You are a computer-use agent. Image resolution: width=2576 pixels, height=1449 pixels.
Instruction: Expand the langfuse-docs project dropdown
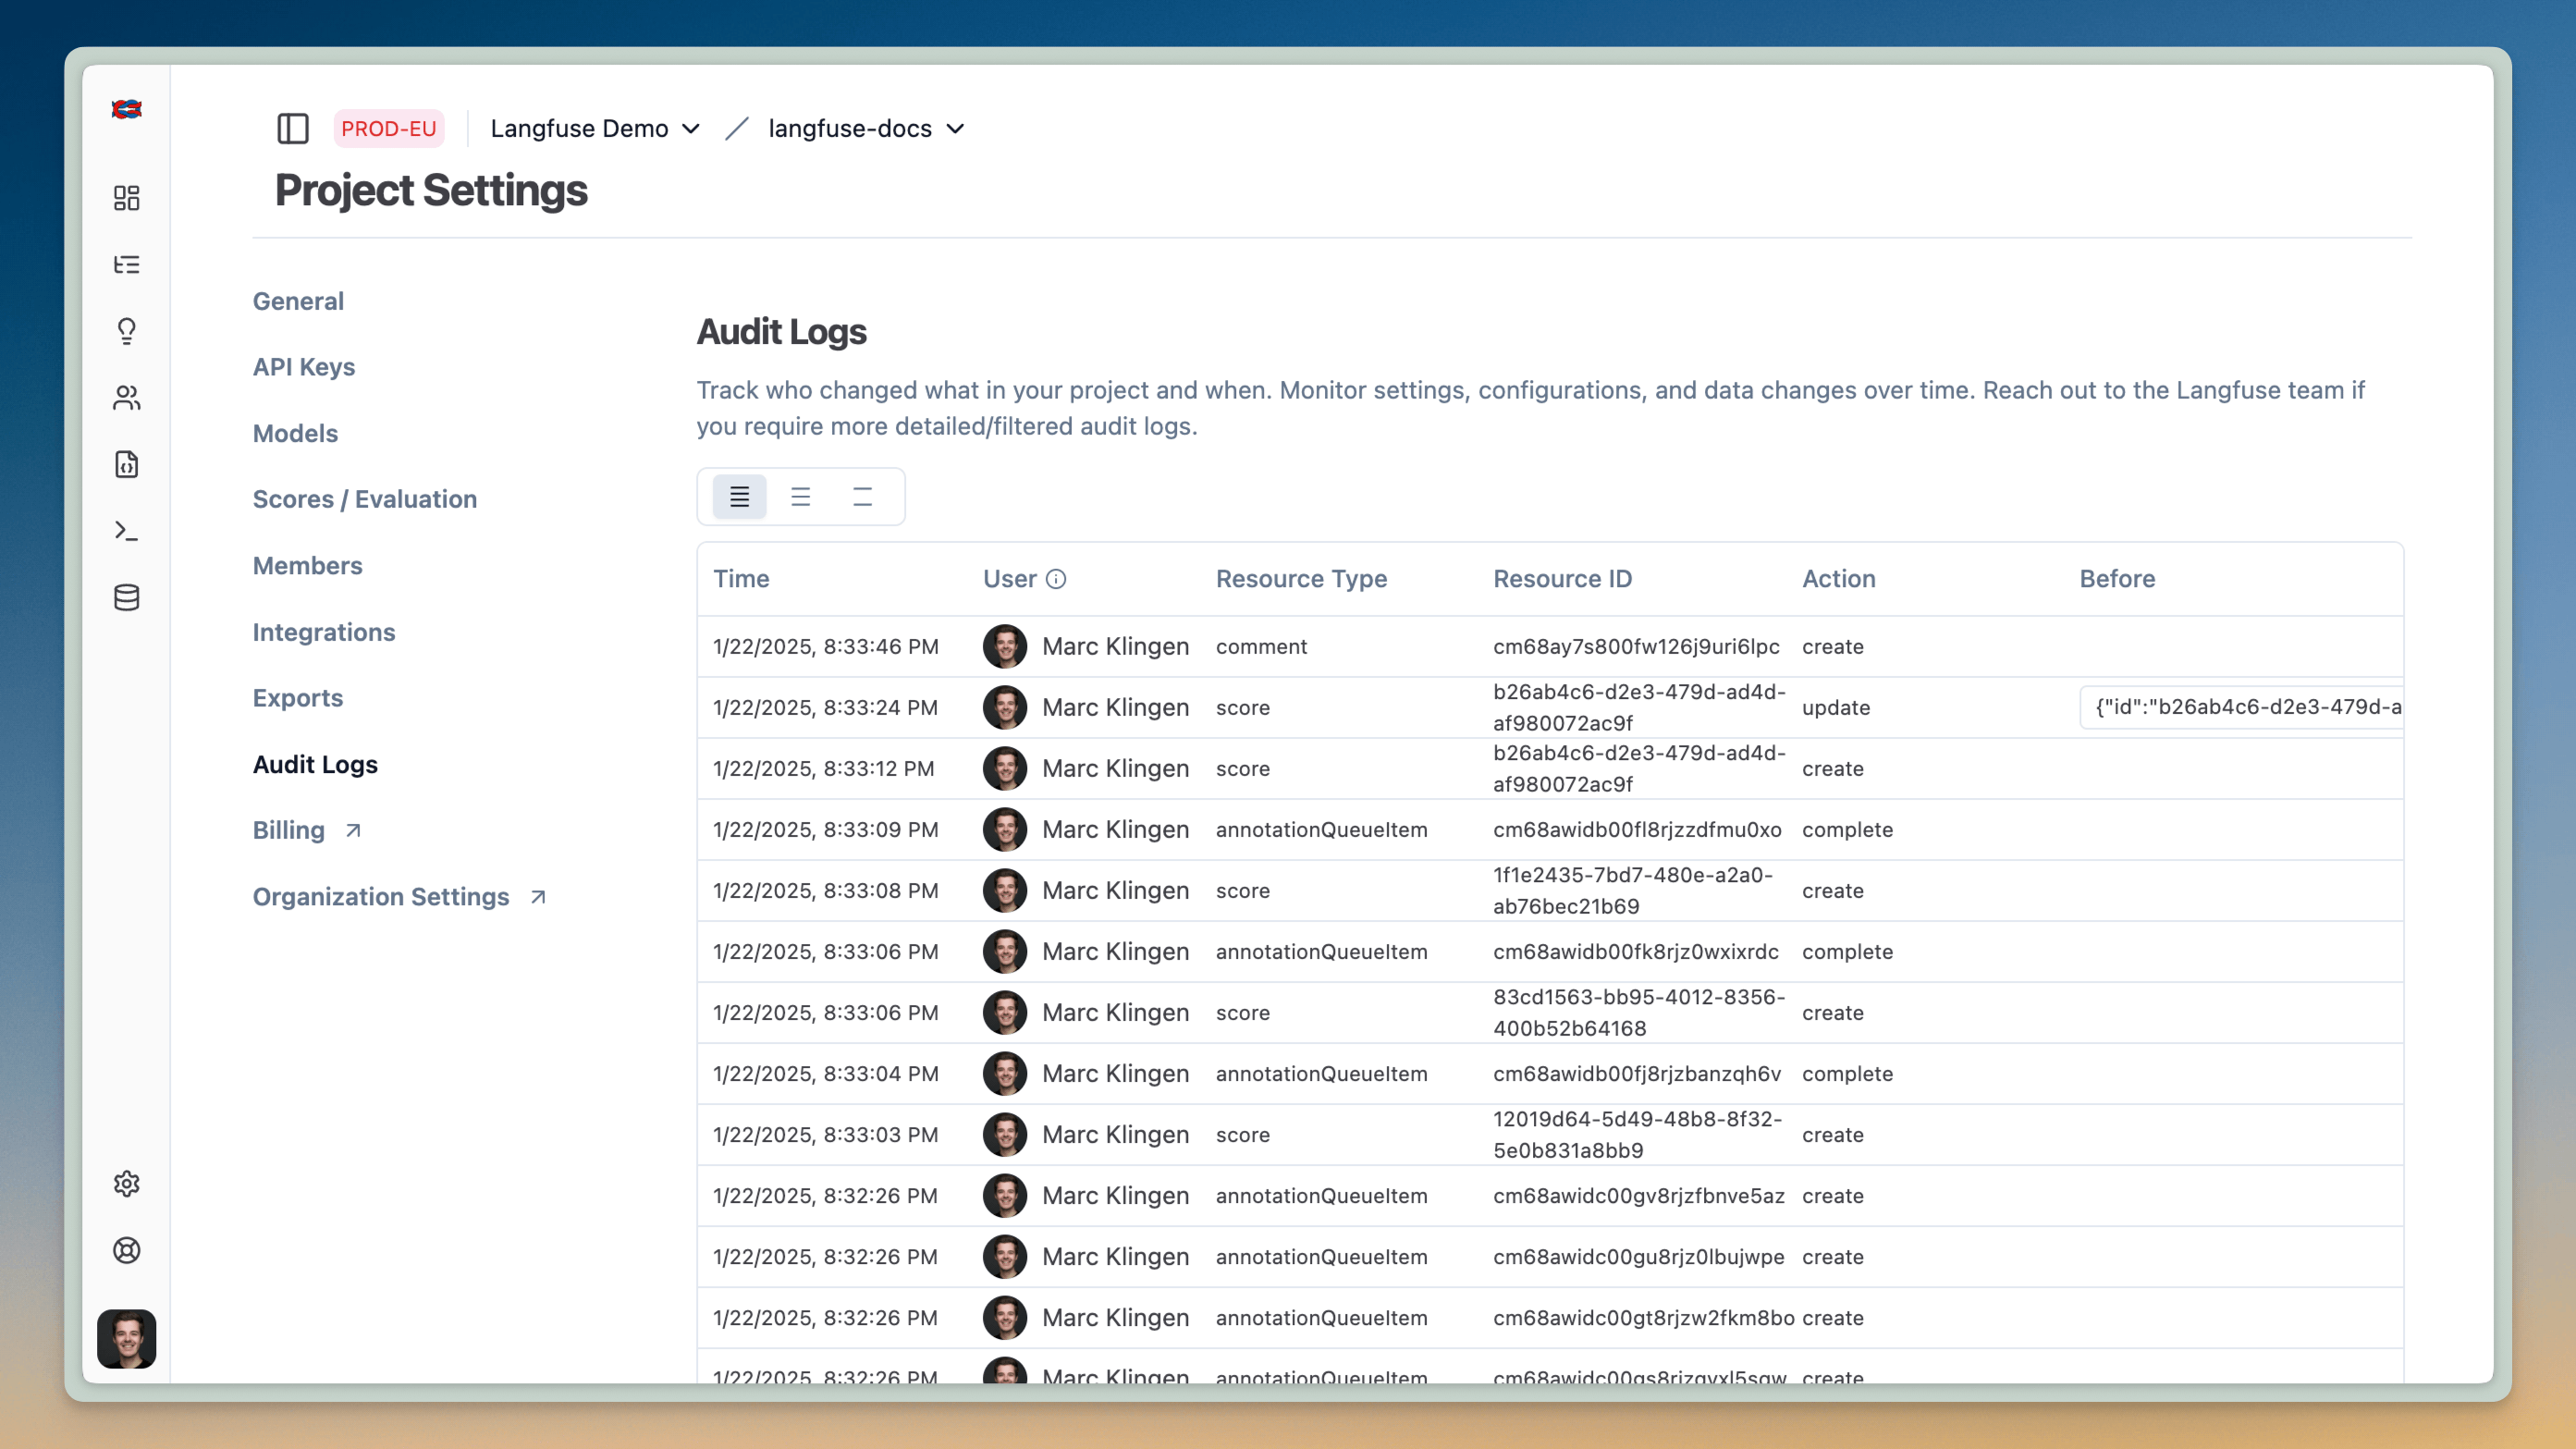864,128
